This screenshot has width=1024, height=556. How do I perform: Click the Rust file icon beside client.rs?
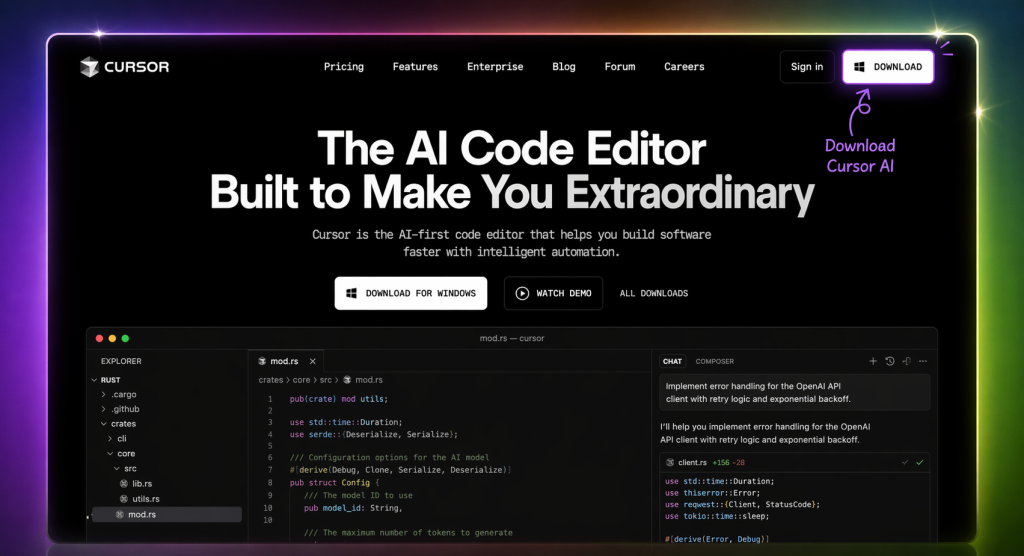click(x=669, y=463)
